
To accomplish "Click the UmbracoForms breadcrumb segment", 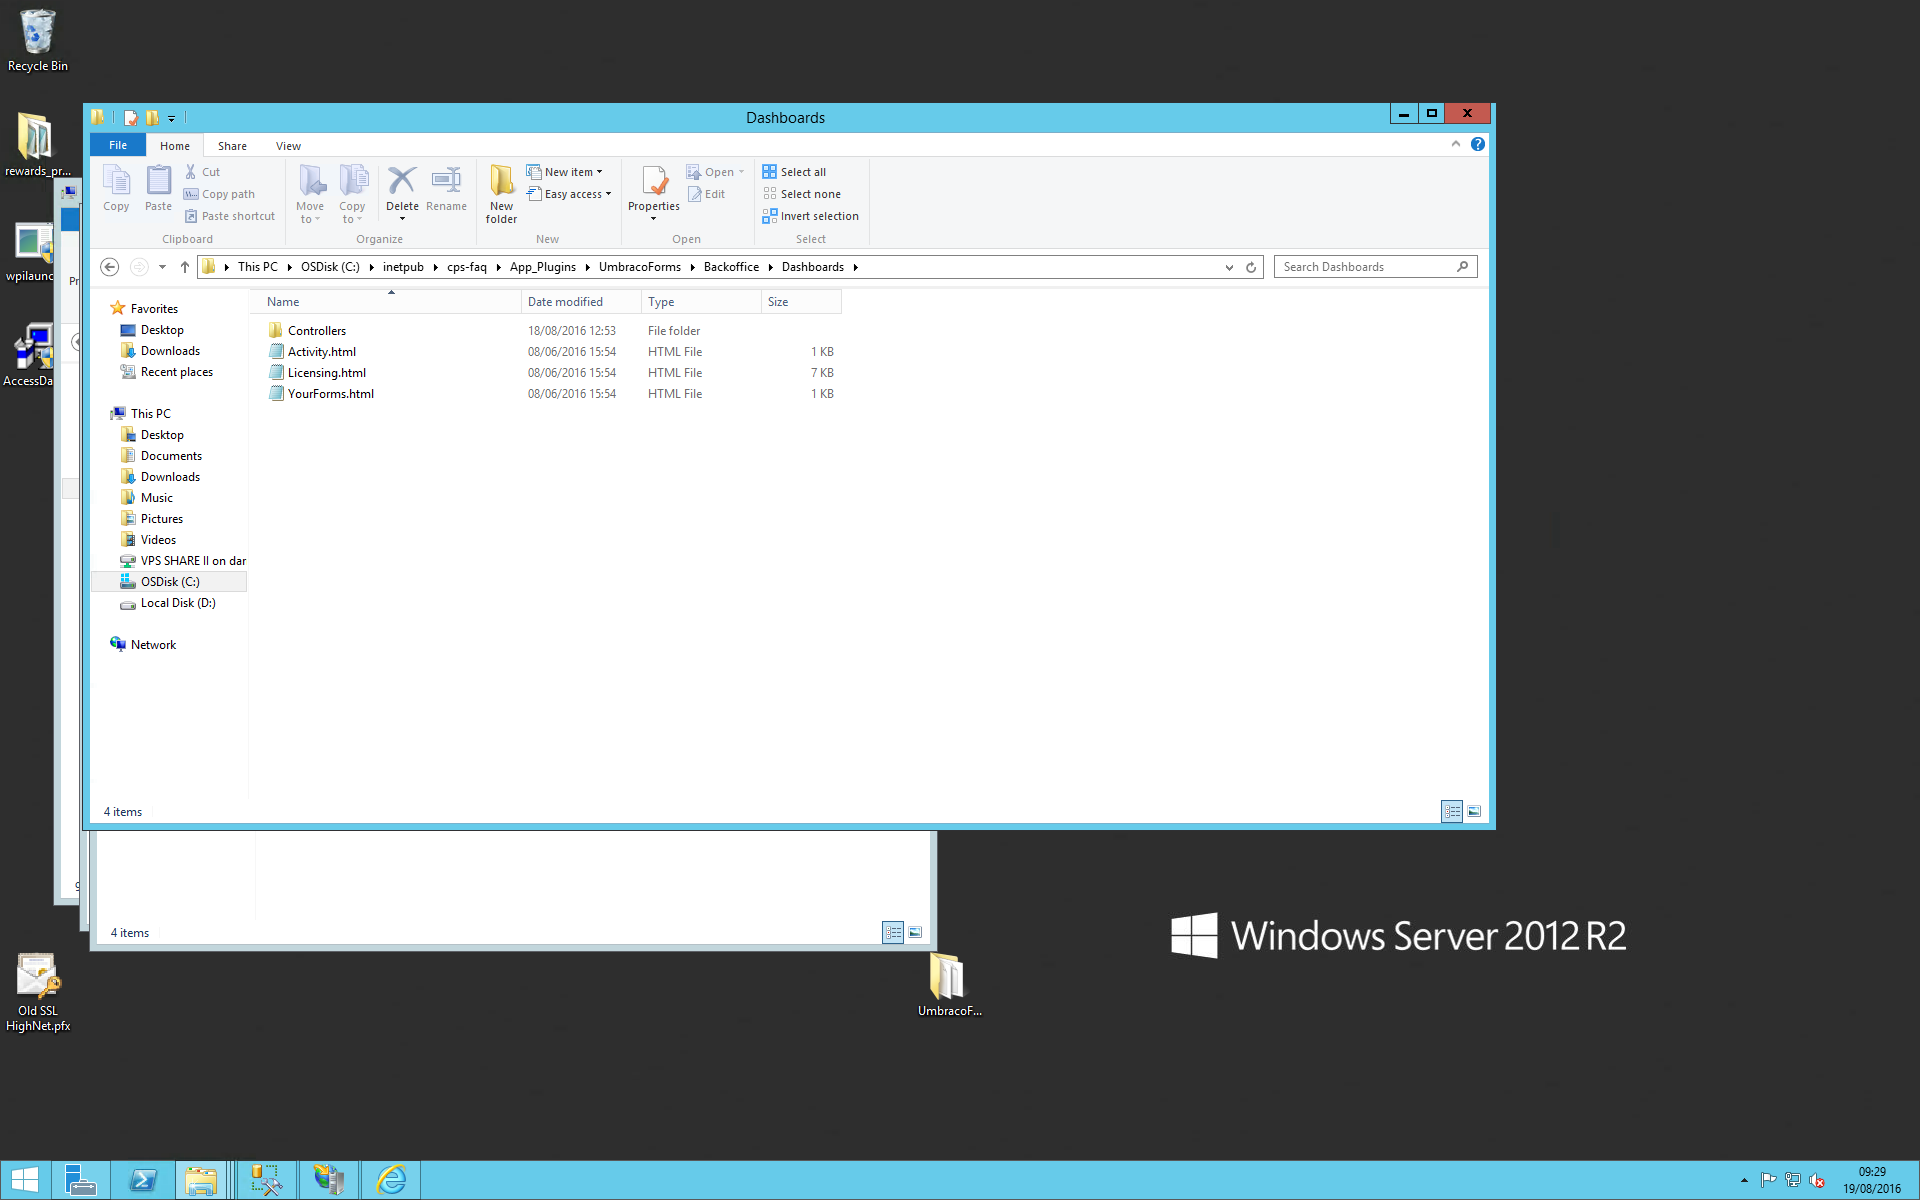I will (x=640, y=267).
